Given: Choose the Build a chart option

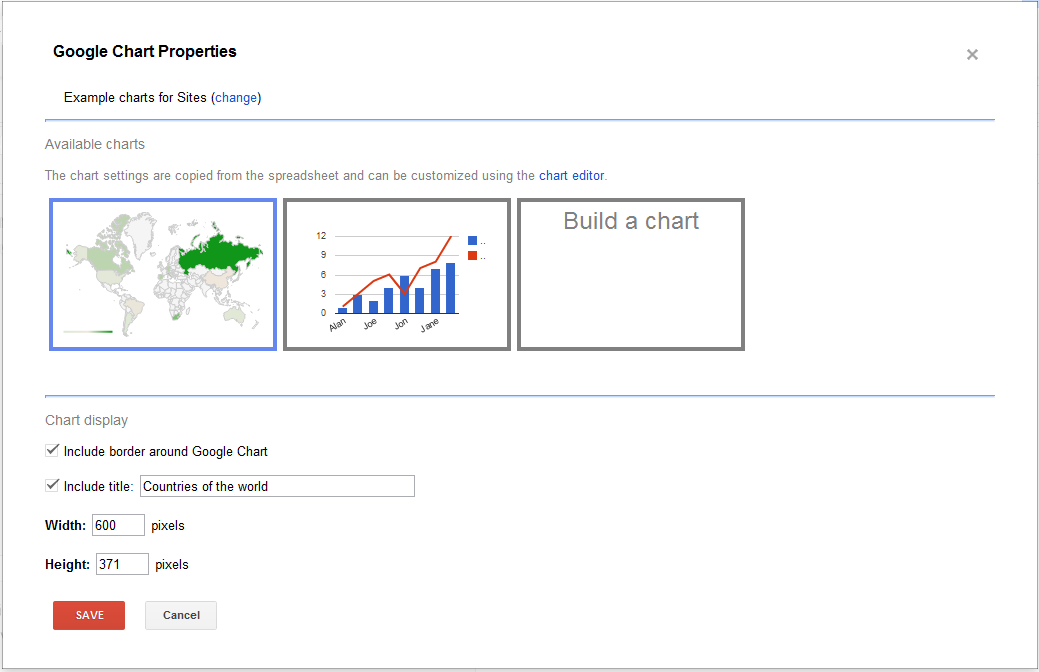Looking at the screenshot, I should pyautogui.click(x=631, y=275).
